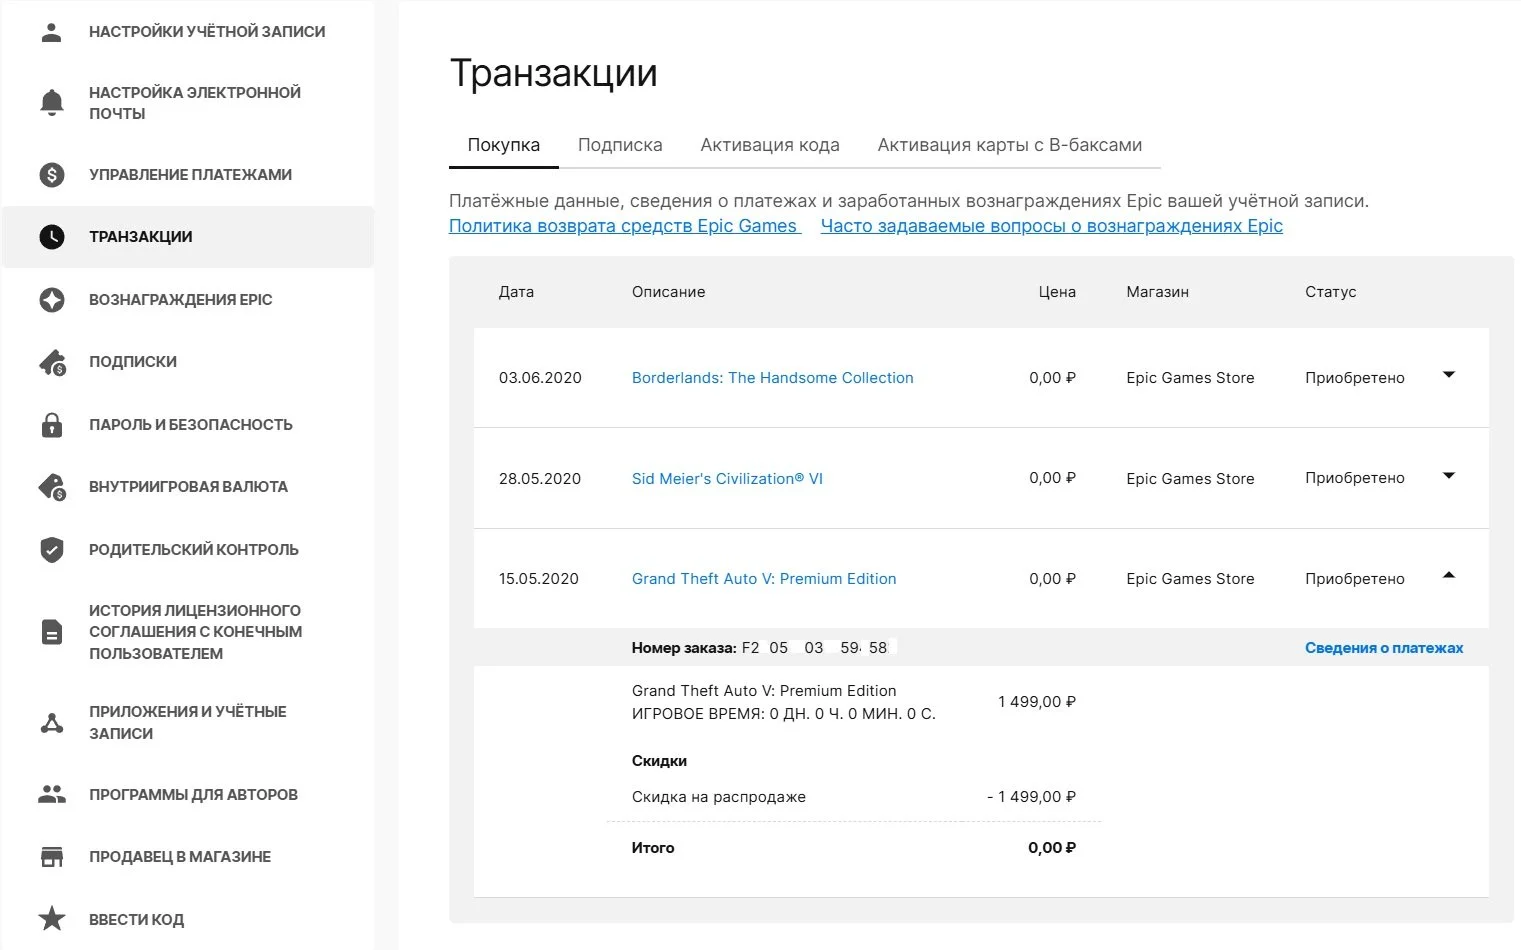This screenshot has height=950, width=1521.
Task: Click the creator programs people icon
Action: tap(51, 795)
